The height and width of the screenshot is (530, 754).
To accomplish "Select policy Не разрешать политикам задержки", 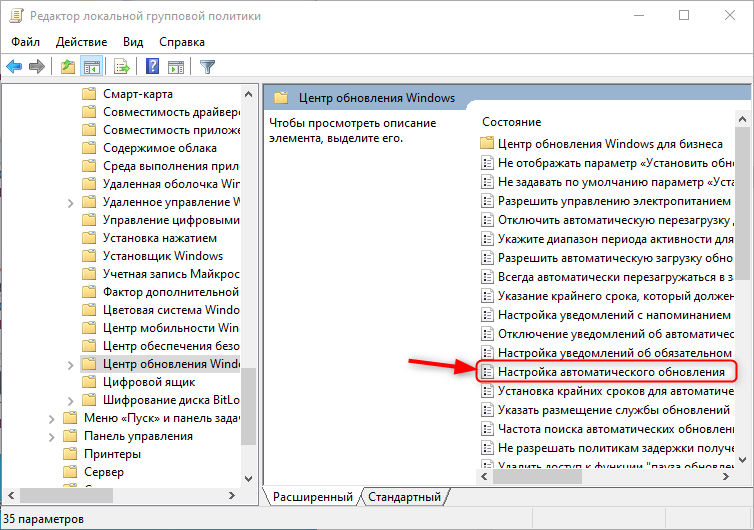I will 607,448.
